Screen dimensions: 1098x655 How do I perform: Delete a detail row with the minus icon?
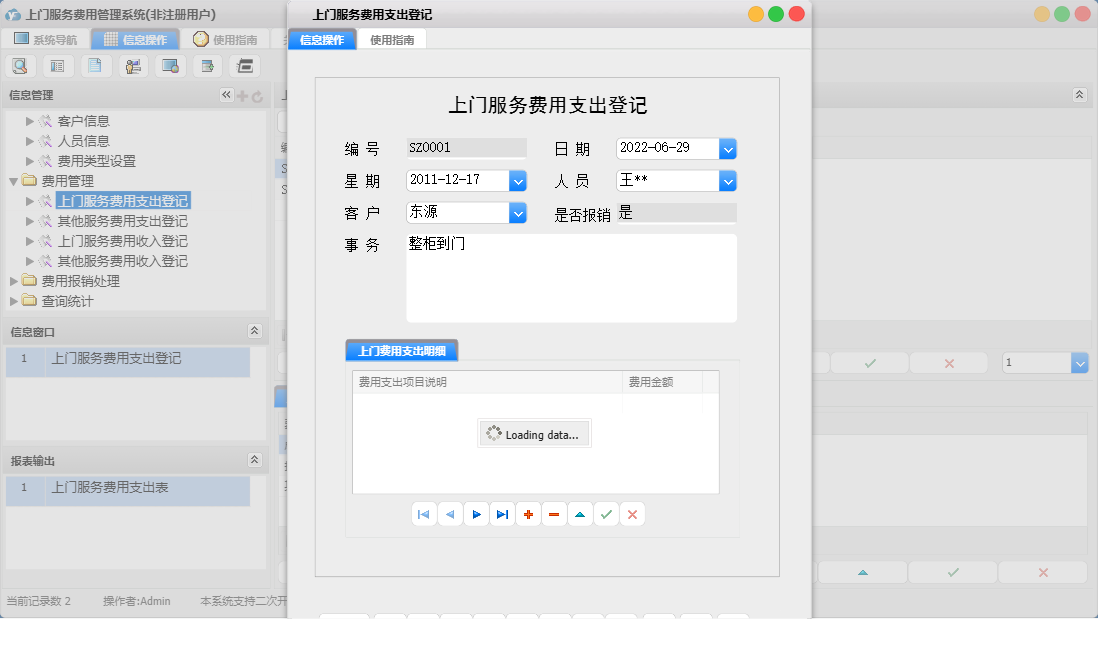point(554,513)
